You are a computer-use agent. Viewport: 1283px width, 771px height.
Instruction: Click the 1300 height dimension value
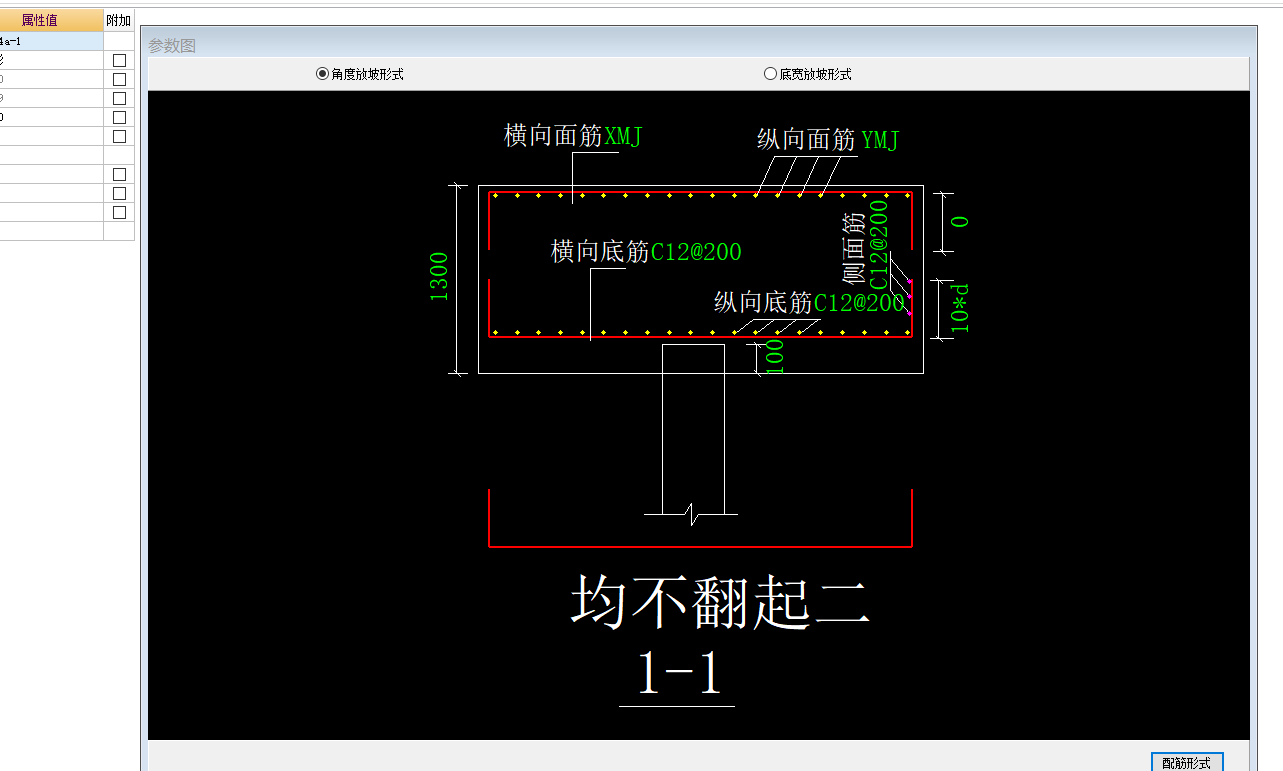point(438,277)
